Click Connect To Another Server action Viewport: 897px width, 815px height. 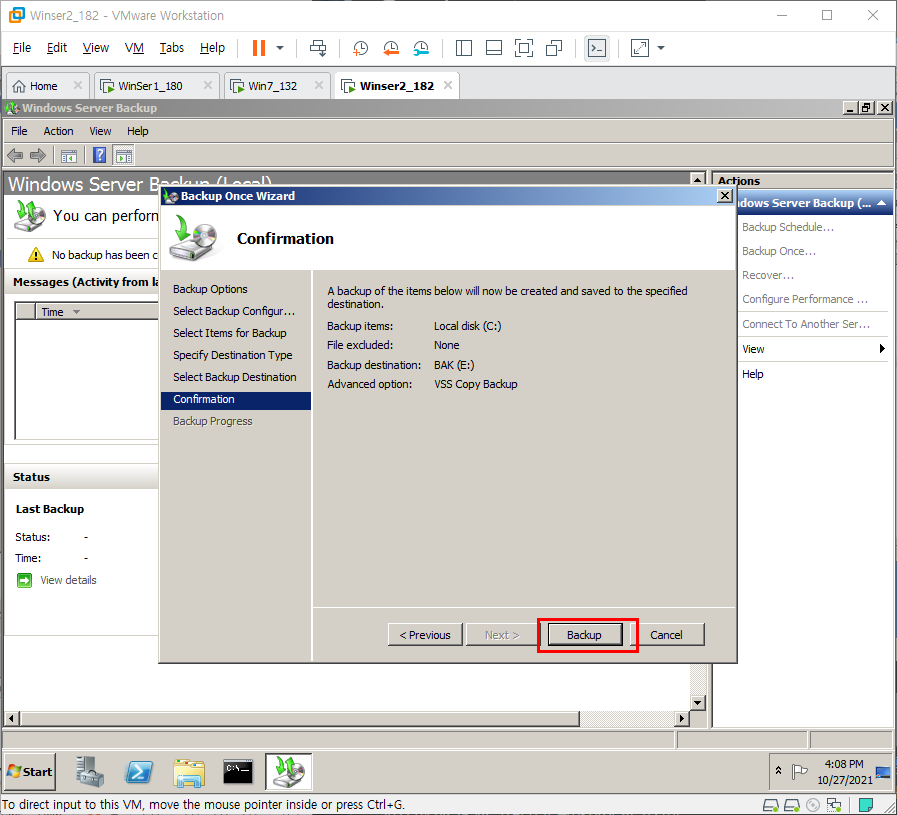coord(805,324)
